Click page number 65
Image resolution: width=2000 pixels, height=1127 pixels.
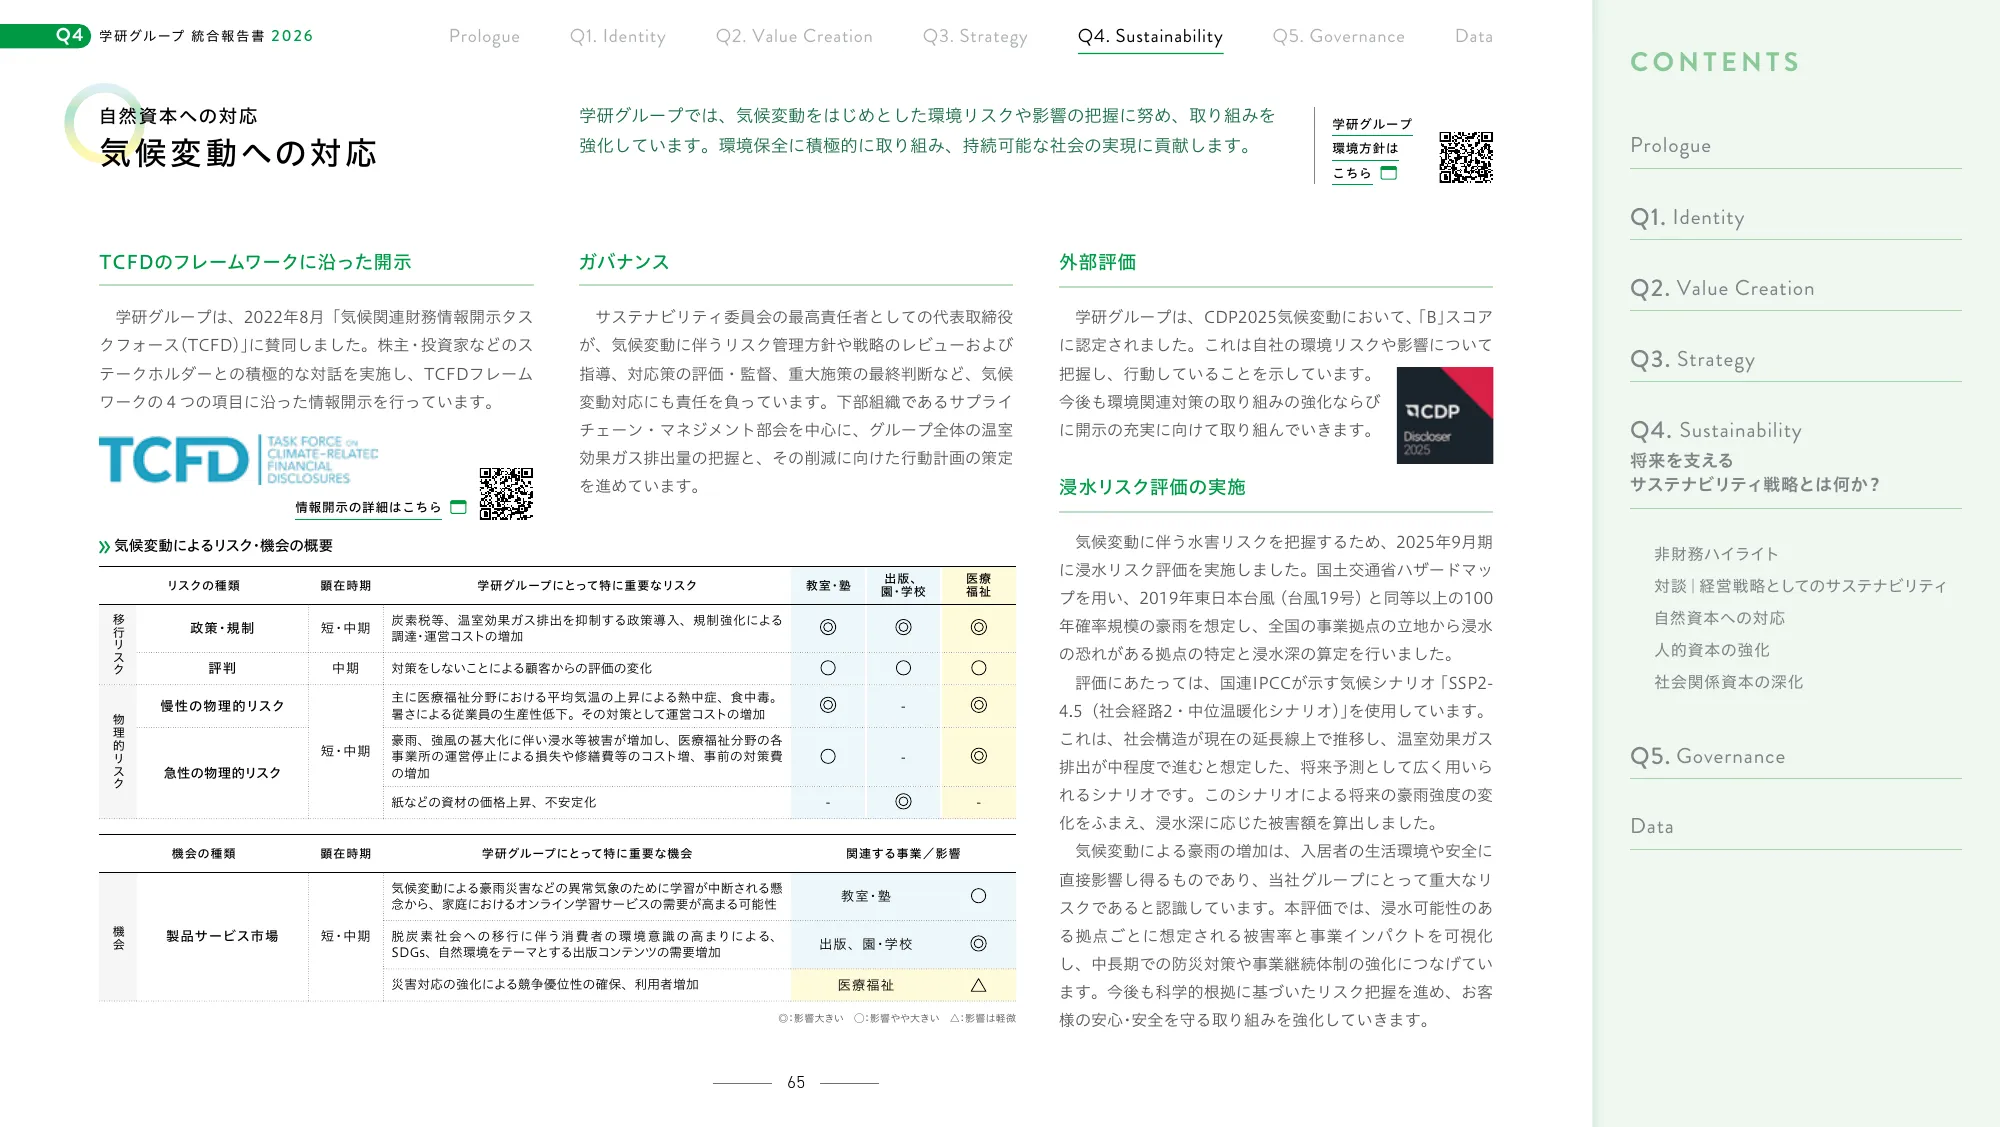tap(796, 1082)
